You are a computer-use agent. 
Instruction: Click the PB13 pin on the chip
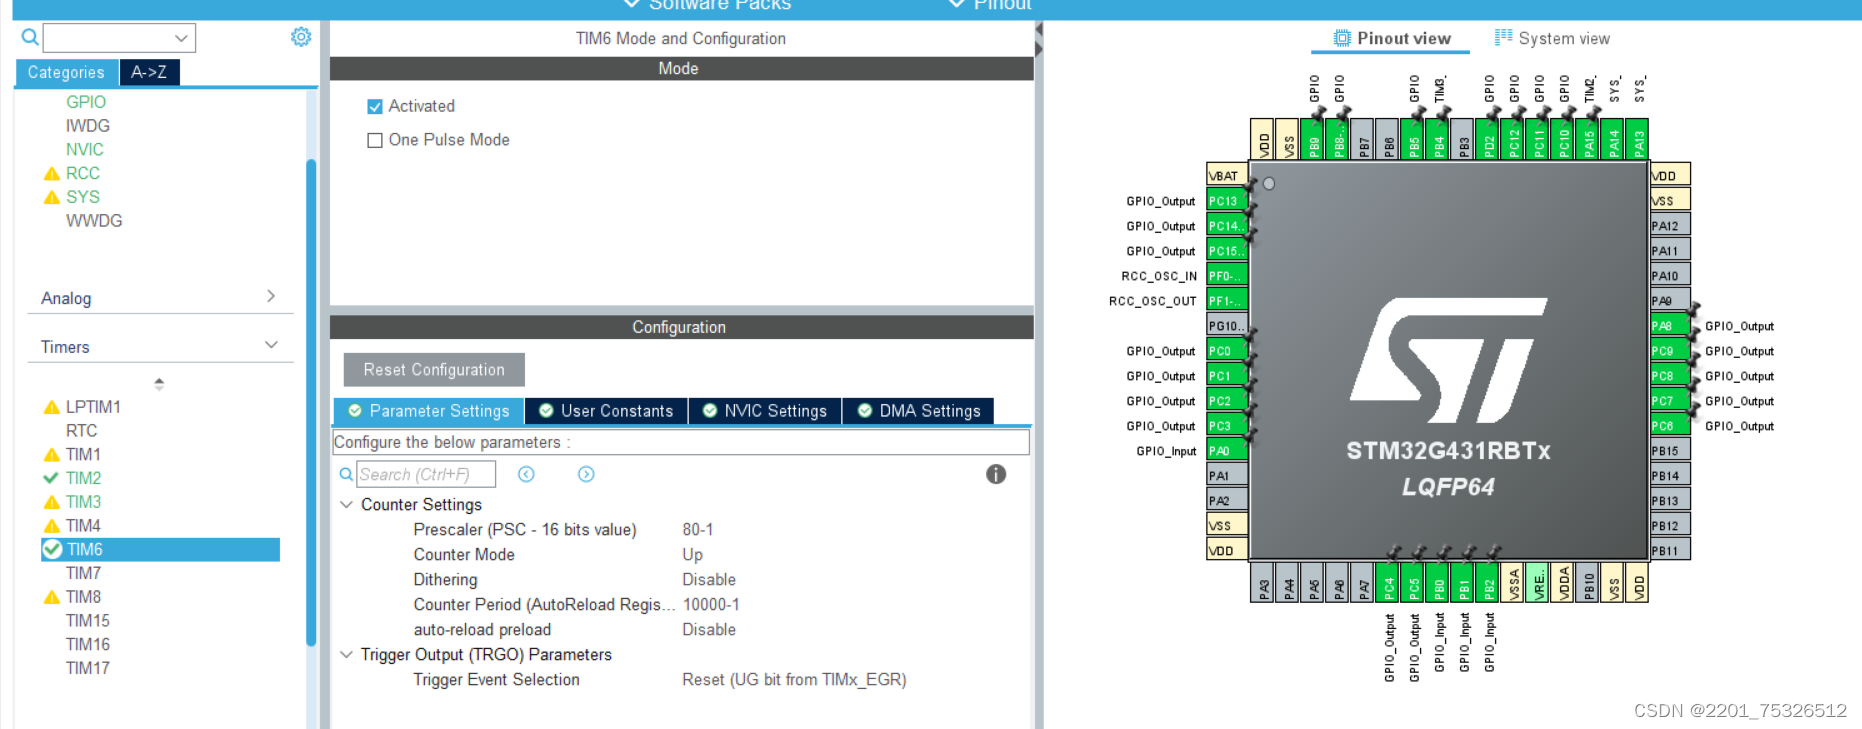[1669, 501]
